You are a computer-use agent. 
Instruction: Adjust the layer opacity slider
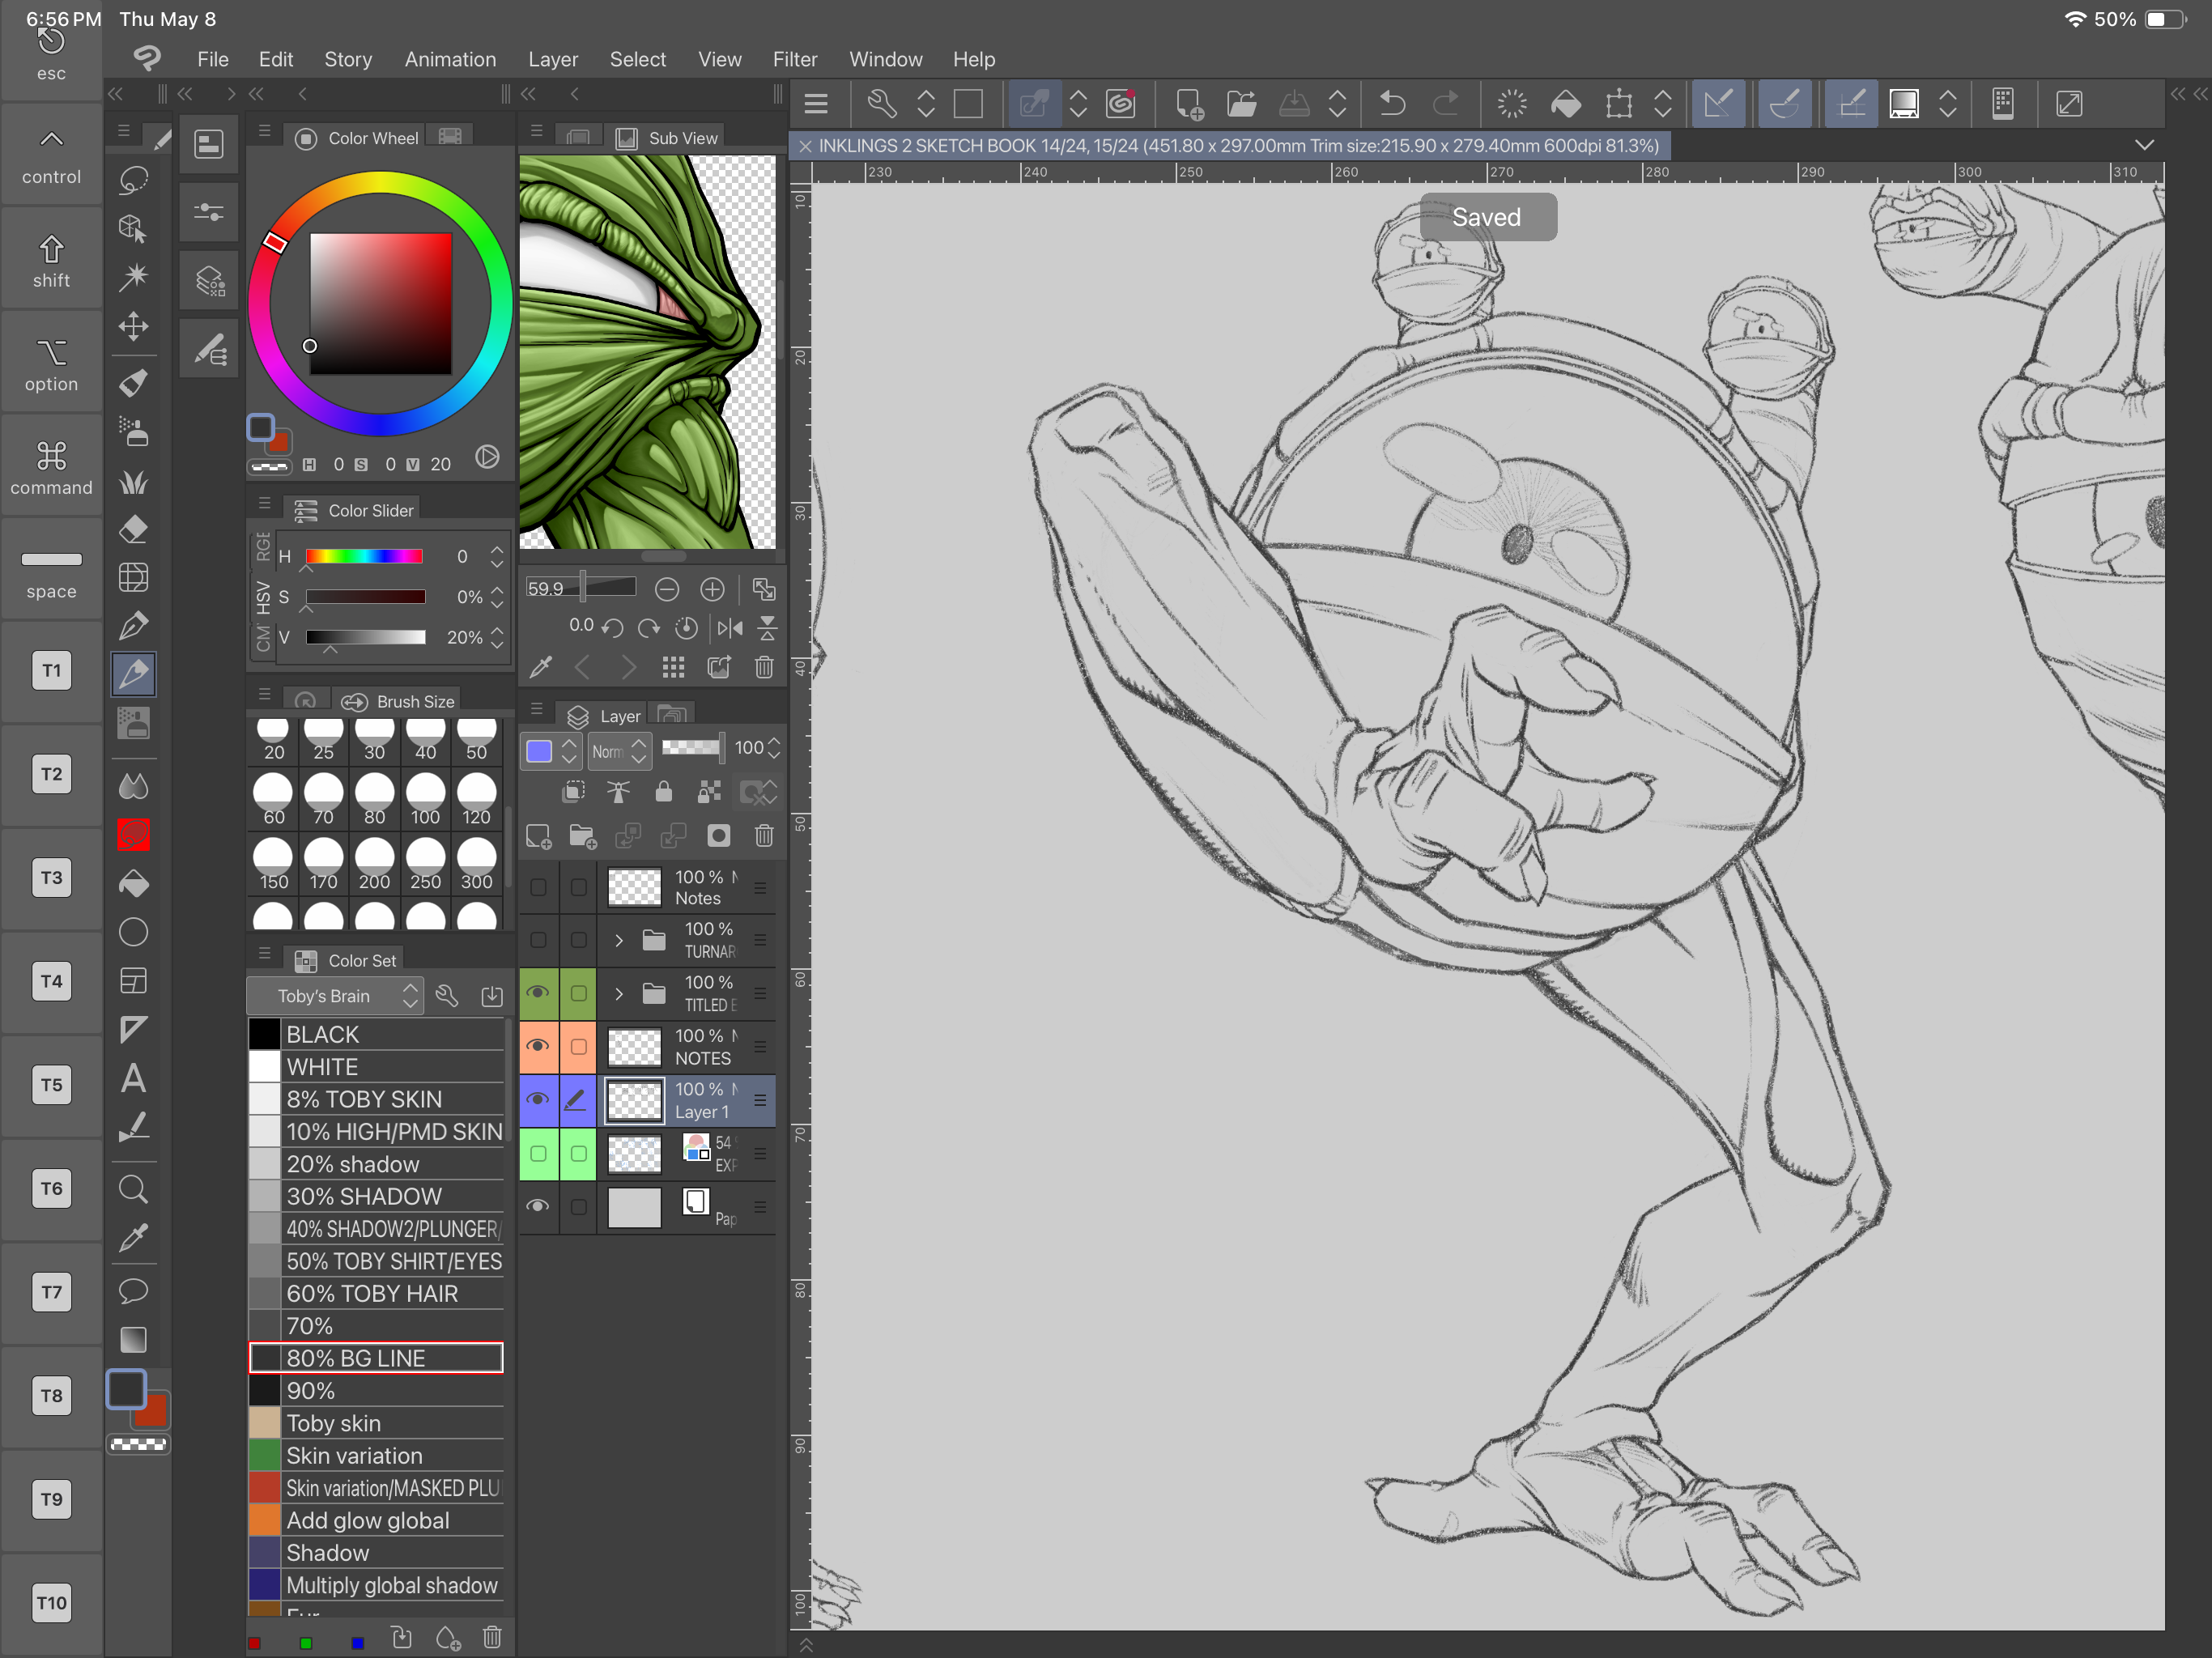(x=692, y=748)
